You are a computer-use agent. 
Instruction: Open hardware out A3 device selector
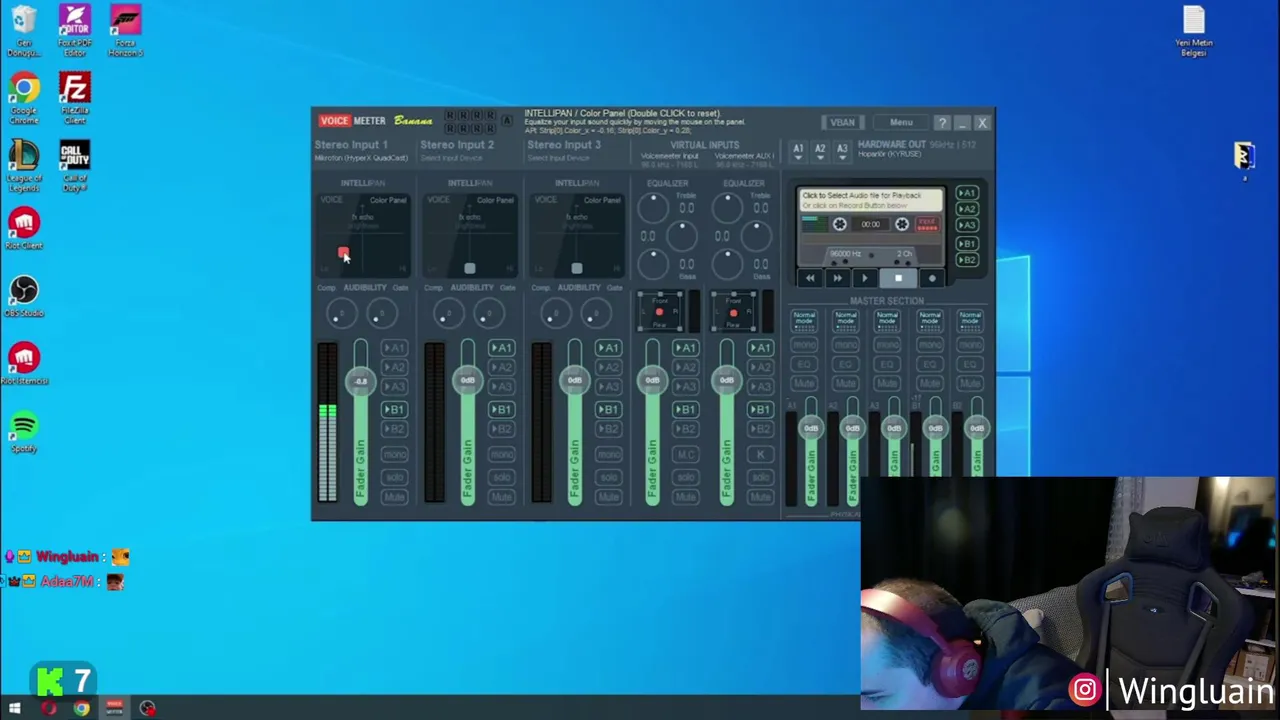tap(842, 150)
